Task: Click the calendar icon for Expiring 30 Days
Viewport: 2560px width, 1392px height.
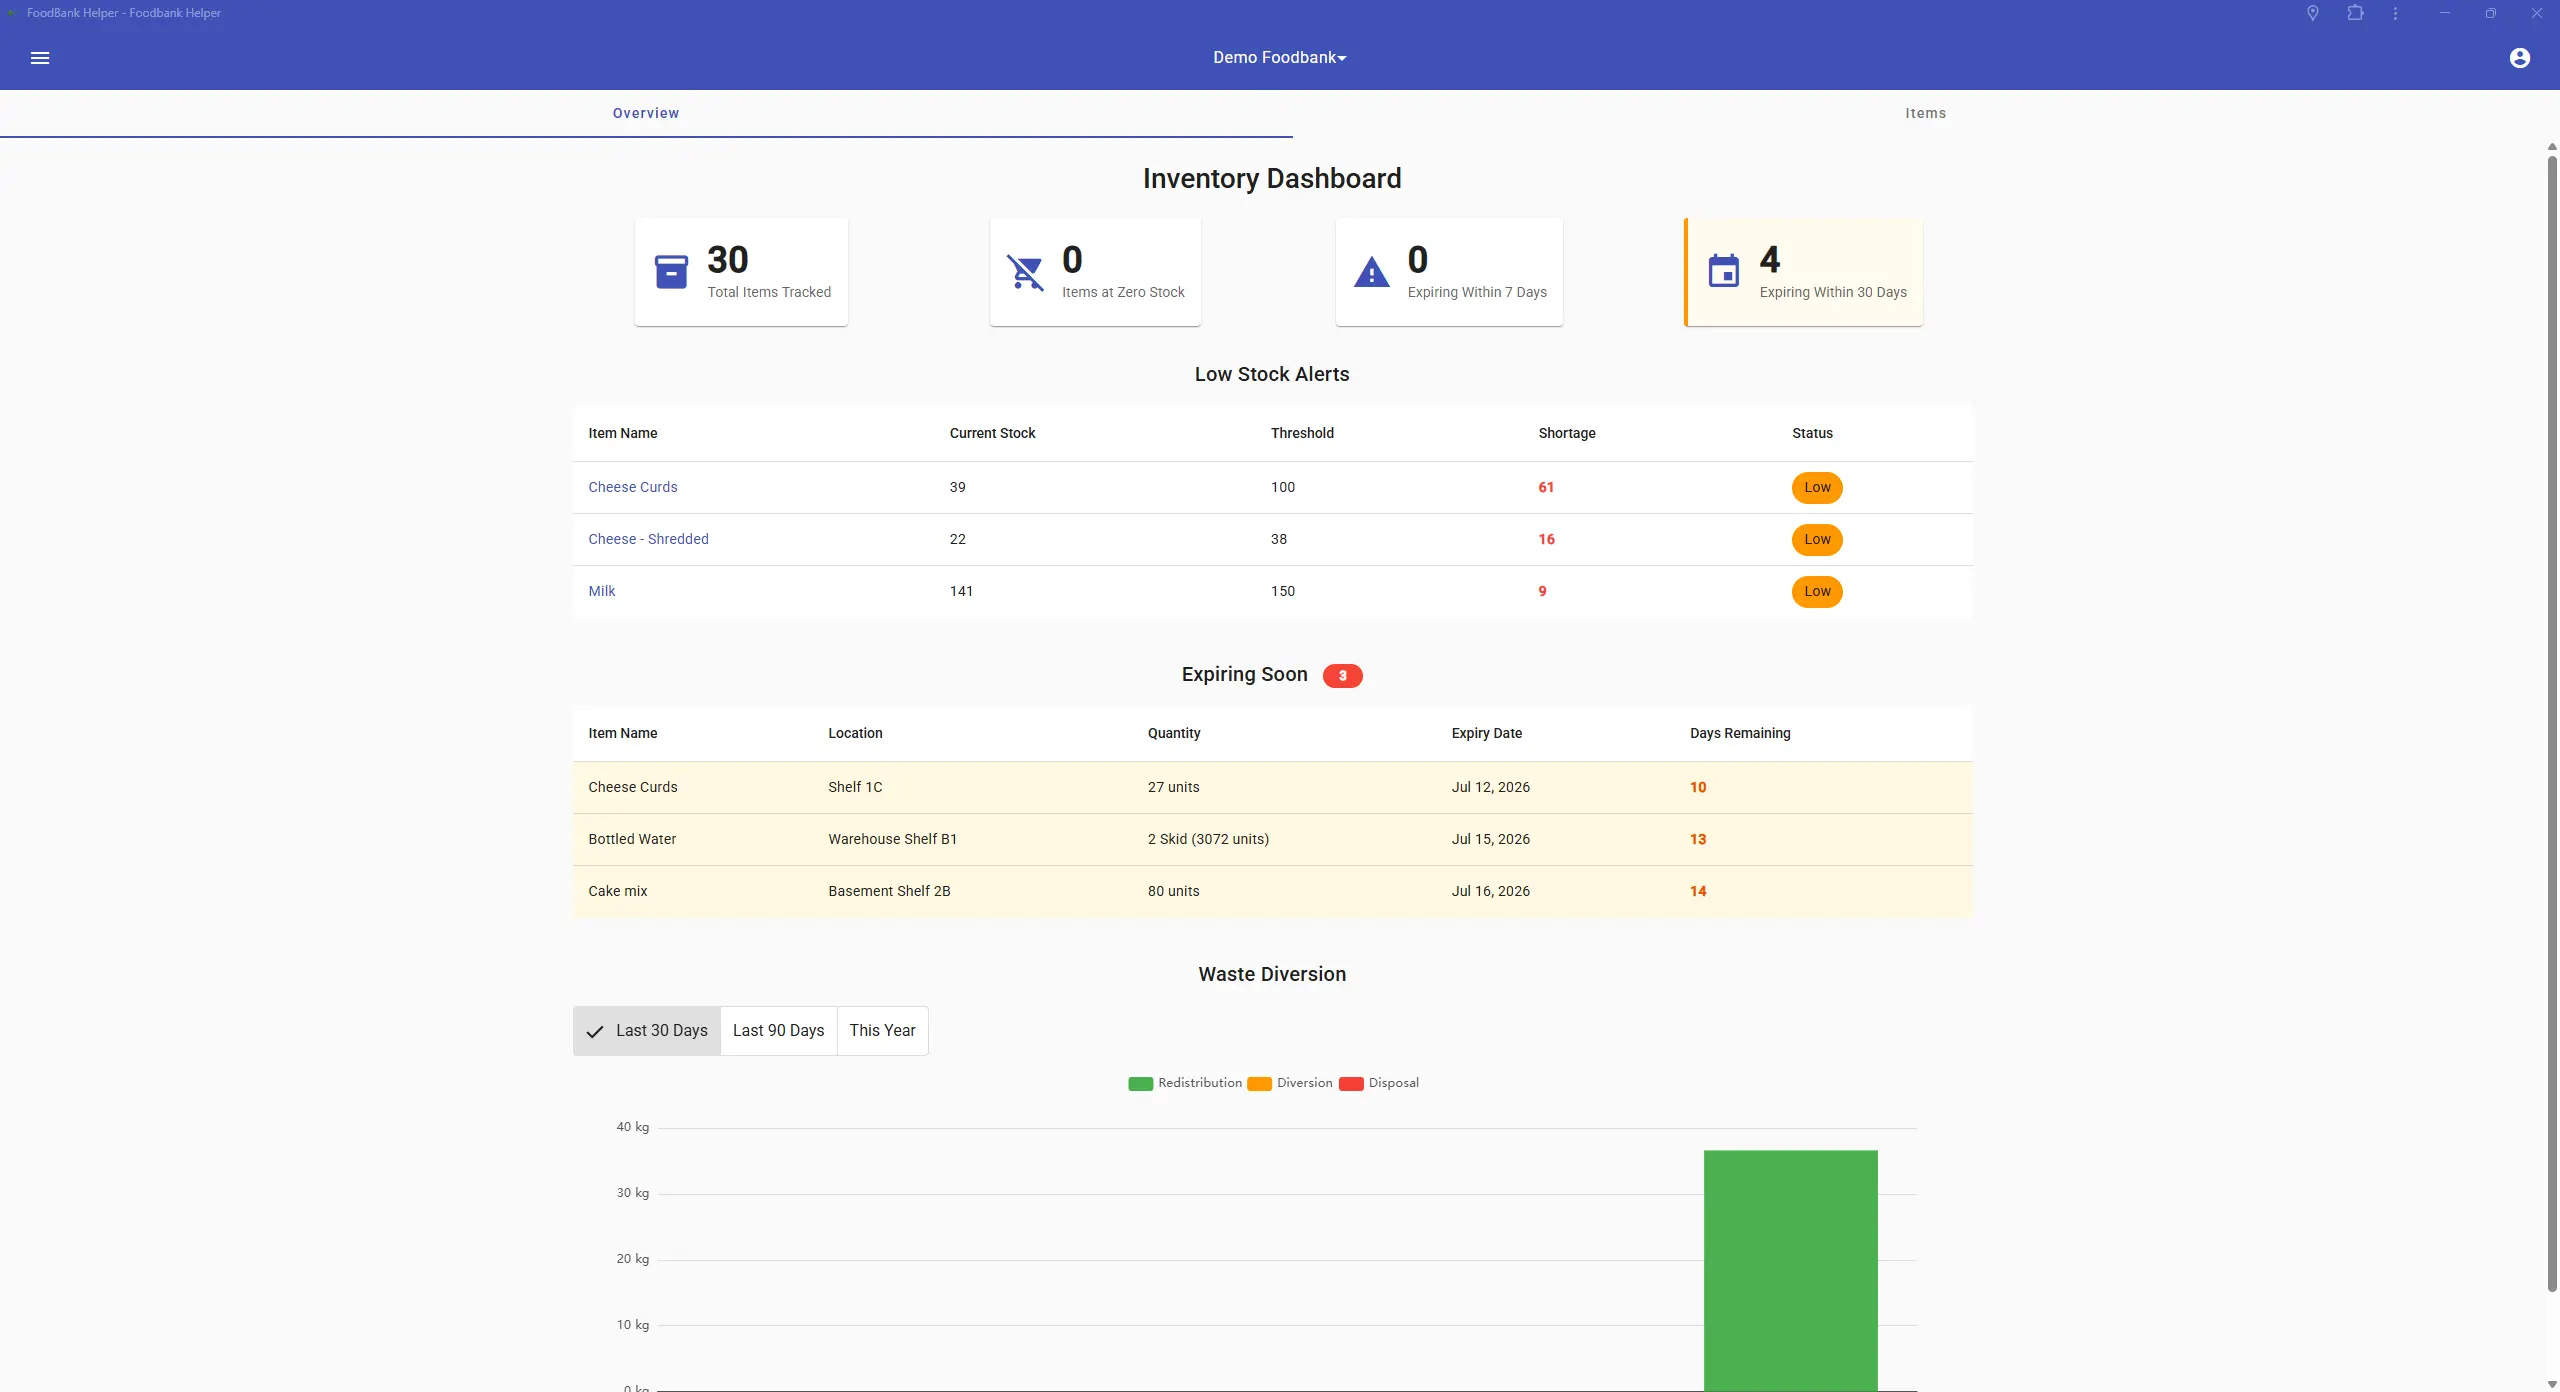Action: tap(1723, 271)
